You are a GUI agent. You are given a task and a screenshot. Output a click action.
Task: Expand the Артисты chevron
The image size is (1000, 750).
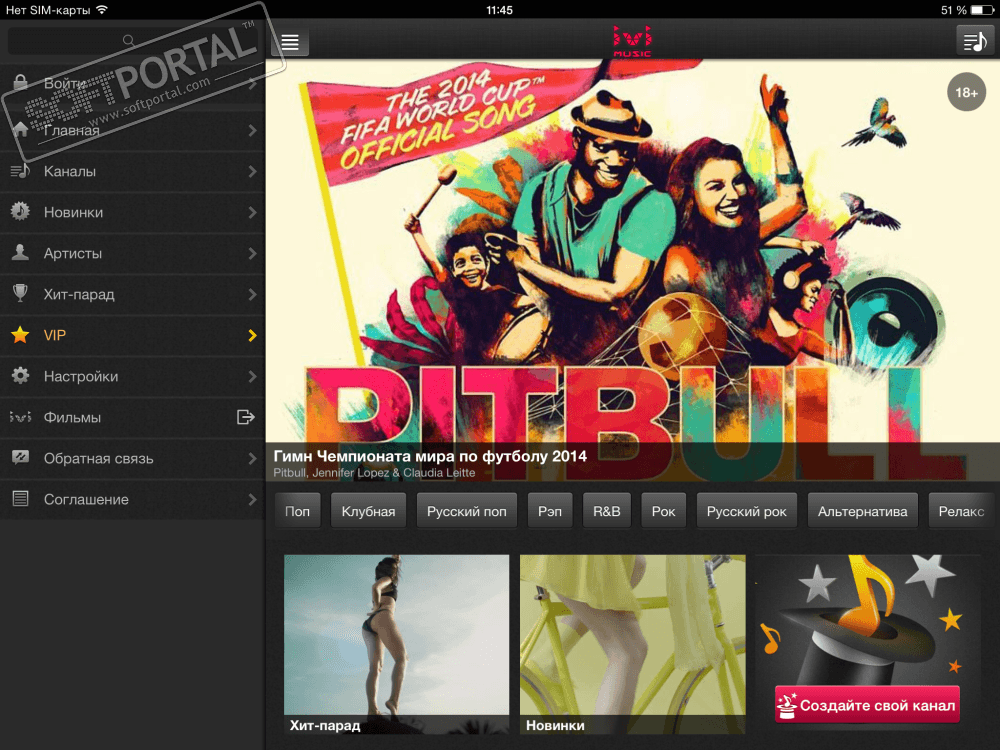(253, 253)
